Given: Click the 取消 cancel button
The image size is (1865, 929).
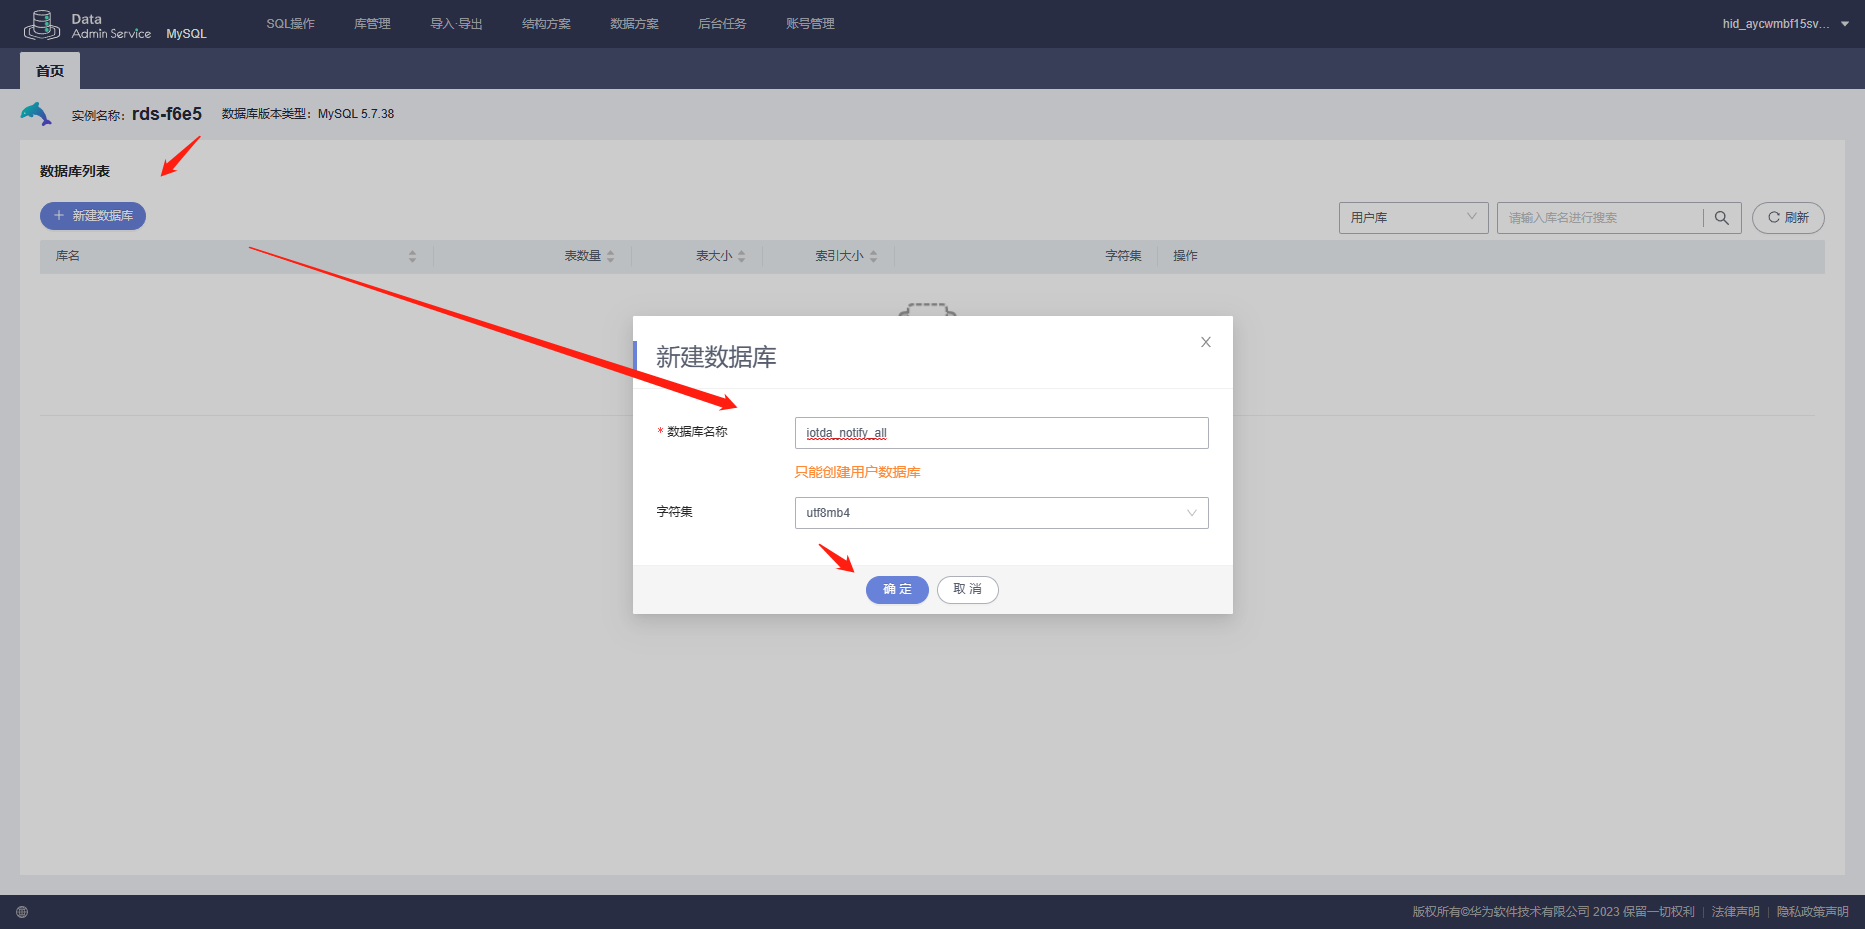Looking at the screenshot, I should tap(967, 590).
